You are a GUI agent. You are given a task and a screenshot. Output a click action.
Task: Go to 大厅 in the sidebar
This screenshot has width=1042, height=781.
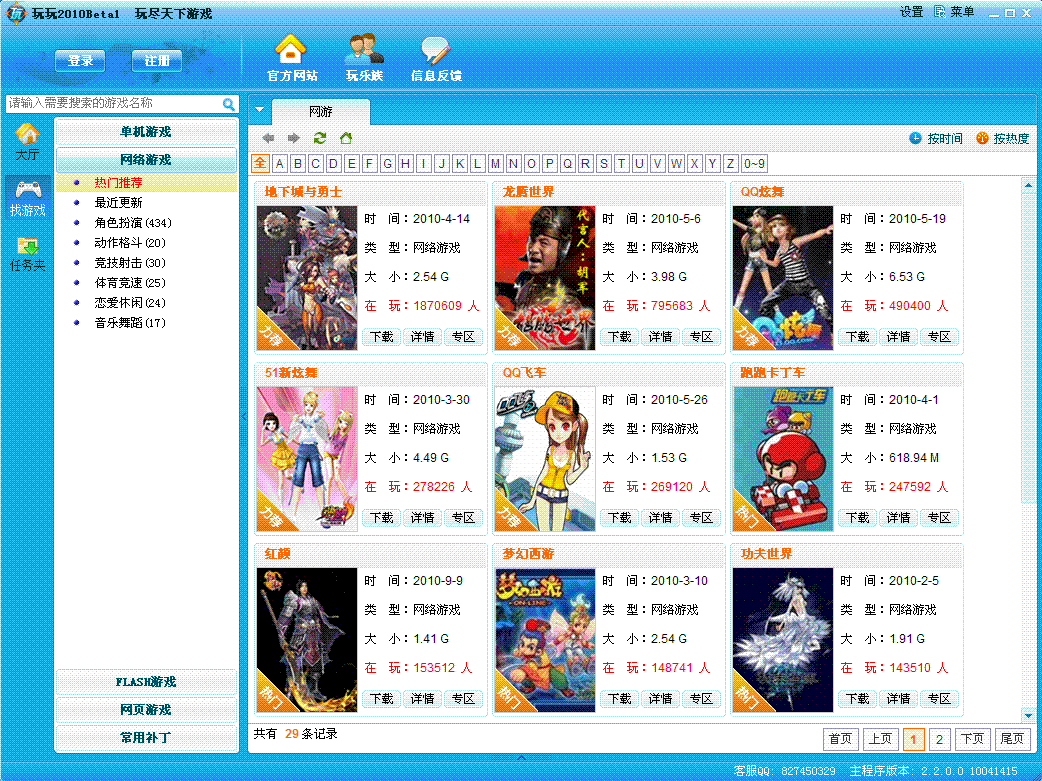coord(27,142)
